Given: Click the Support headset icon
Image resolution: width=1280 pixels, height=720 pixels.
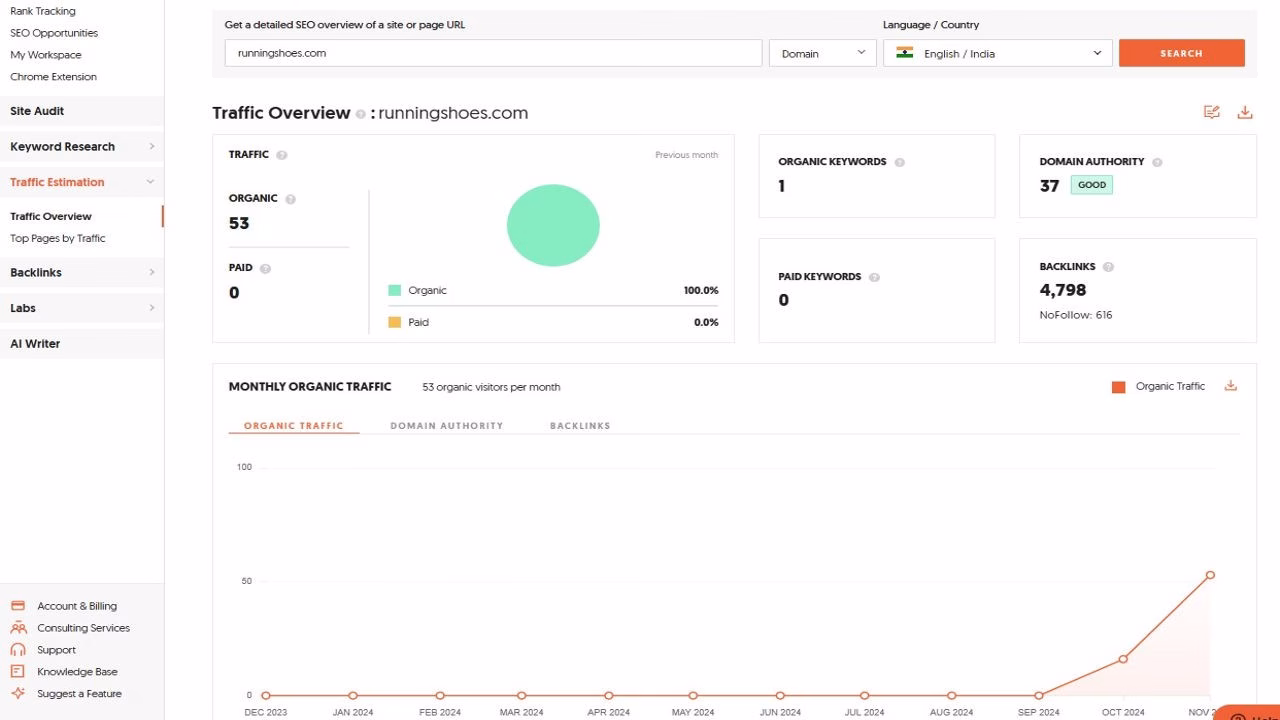Looking at the screenshot, I should pos(17,649).
